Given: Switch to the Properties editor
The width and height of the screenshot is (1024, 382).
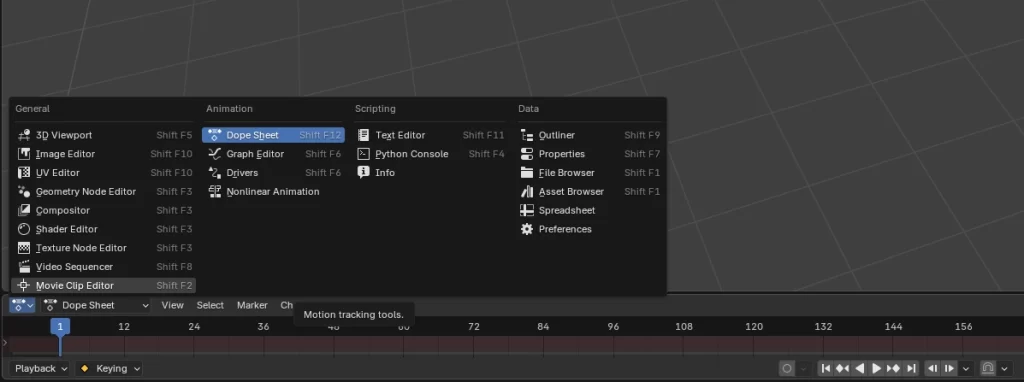Looking at the screenshot, I should [x=590, y=154].
